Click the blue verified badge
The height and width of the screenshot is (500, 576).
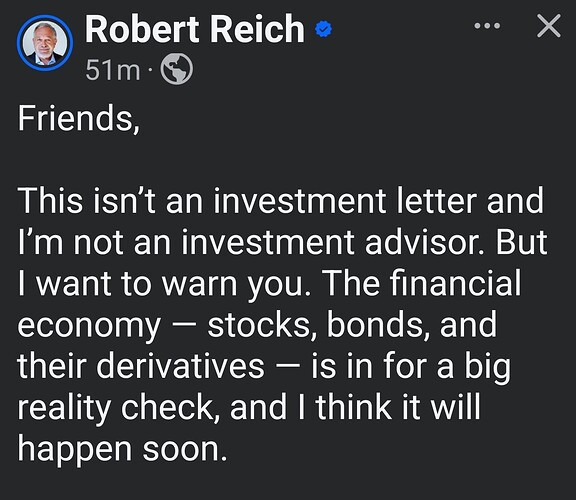pos(323,29)
